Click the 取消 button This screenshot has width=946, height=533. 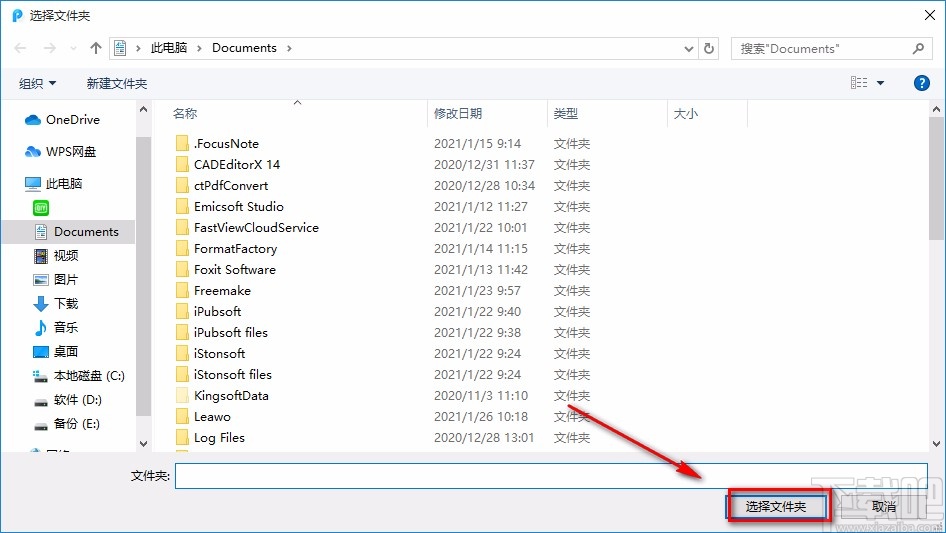point(884,506)
